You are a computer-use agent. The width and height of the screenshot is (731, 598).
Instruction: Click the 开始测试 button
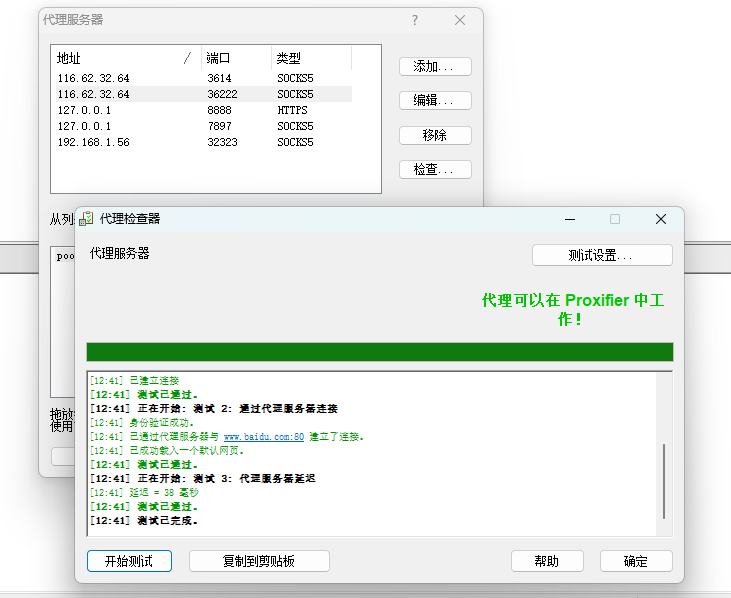129,561
